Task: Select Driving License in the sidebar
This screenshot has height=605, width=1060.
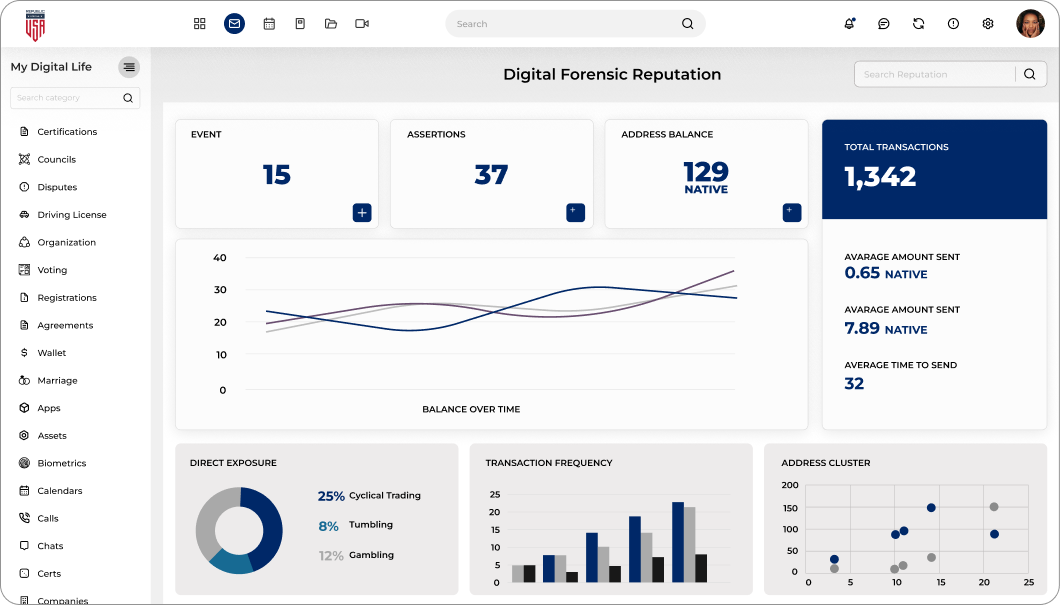Action: click(71, 215)
